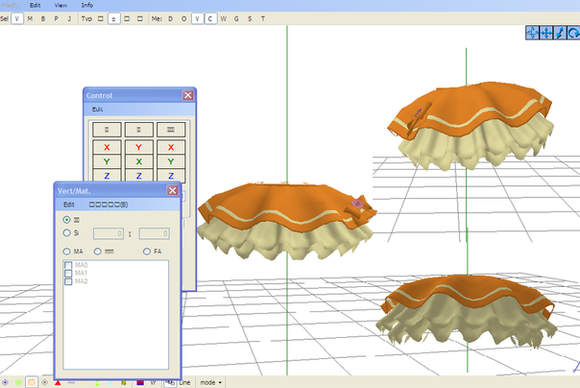
Task: Open the Edit menu in the top menu bar
Action: tap(35, 5)
